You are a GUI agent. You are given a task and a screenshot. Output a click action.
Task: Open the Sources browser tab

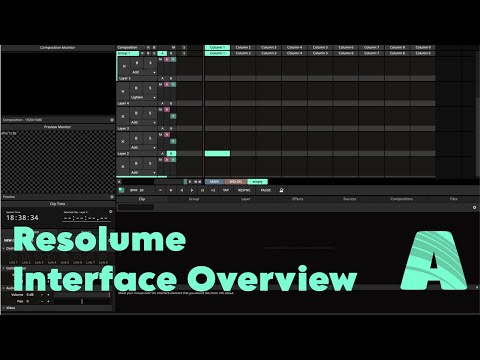pyautogui.click(x=349, y=199)
